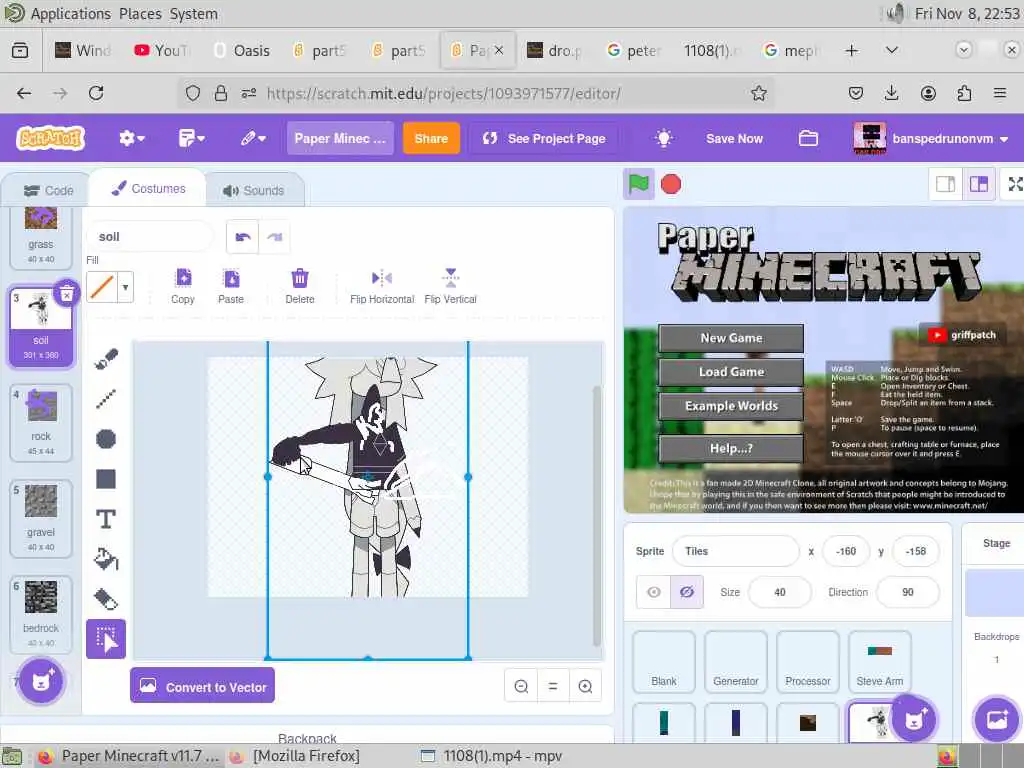
Task: Open the Edit pencil menu
Action: click(x=253, y=138)
